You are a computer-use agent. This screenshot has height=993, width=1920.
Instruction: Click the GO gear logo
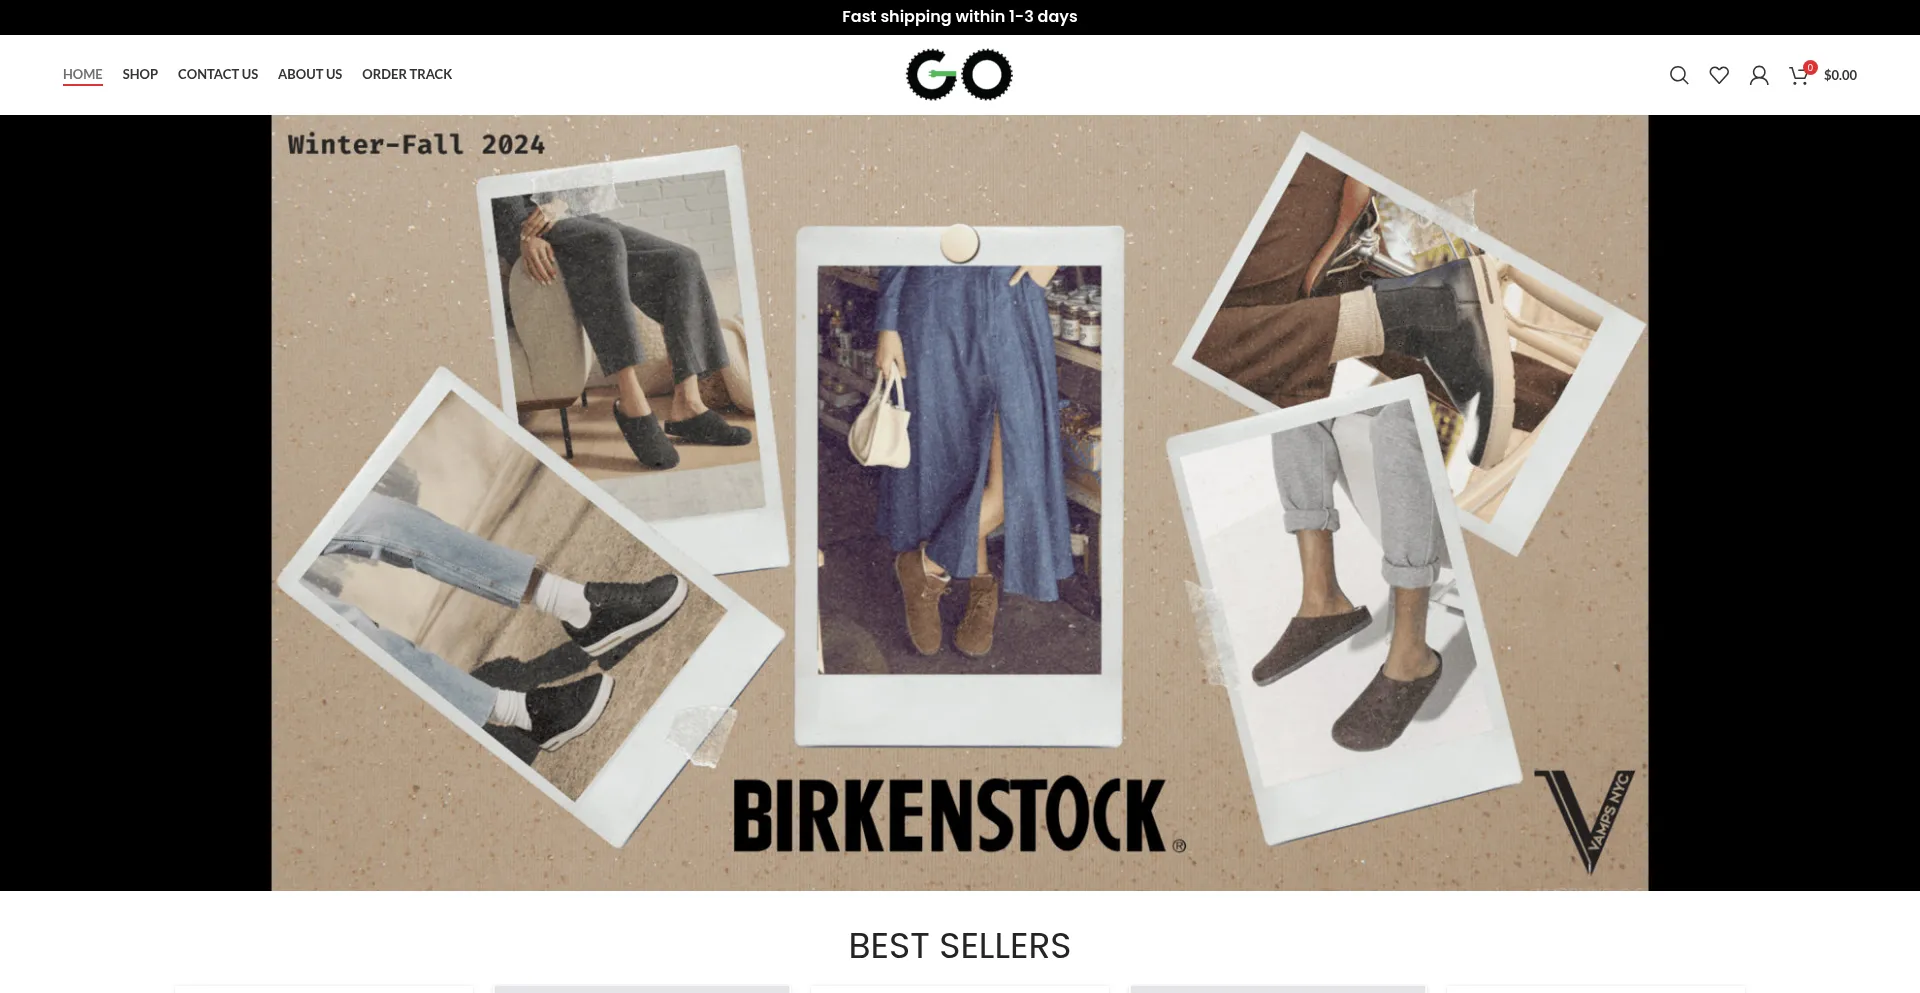coord(959,74)
